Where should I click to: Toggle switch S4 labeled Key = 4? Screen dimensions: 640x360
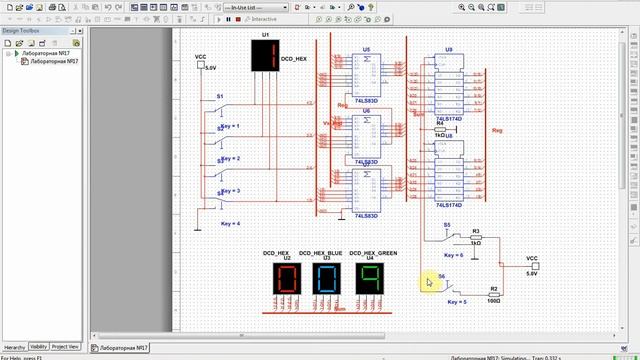(220, 204)
